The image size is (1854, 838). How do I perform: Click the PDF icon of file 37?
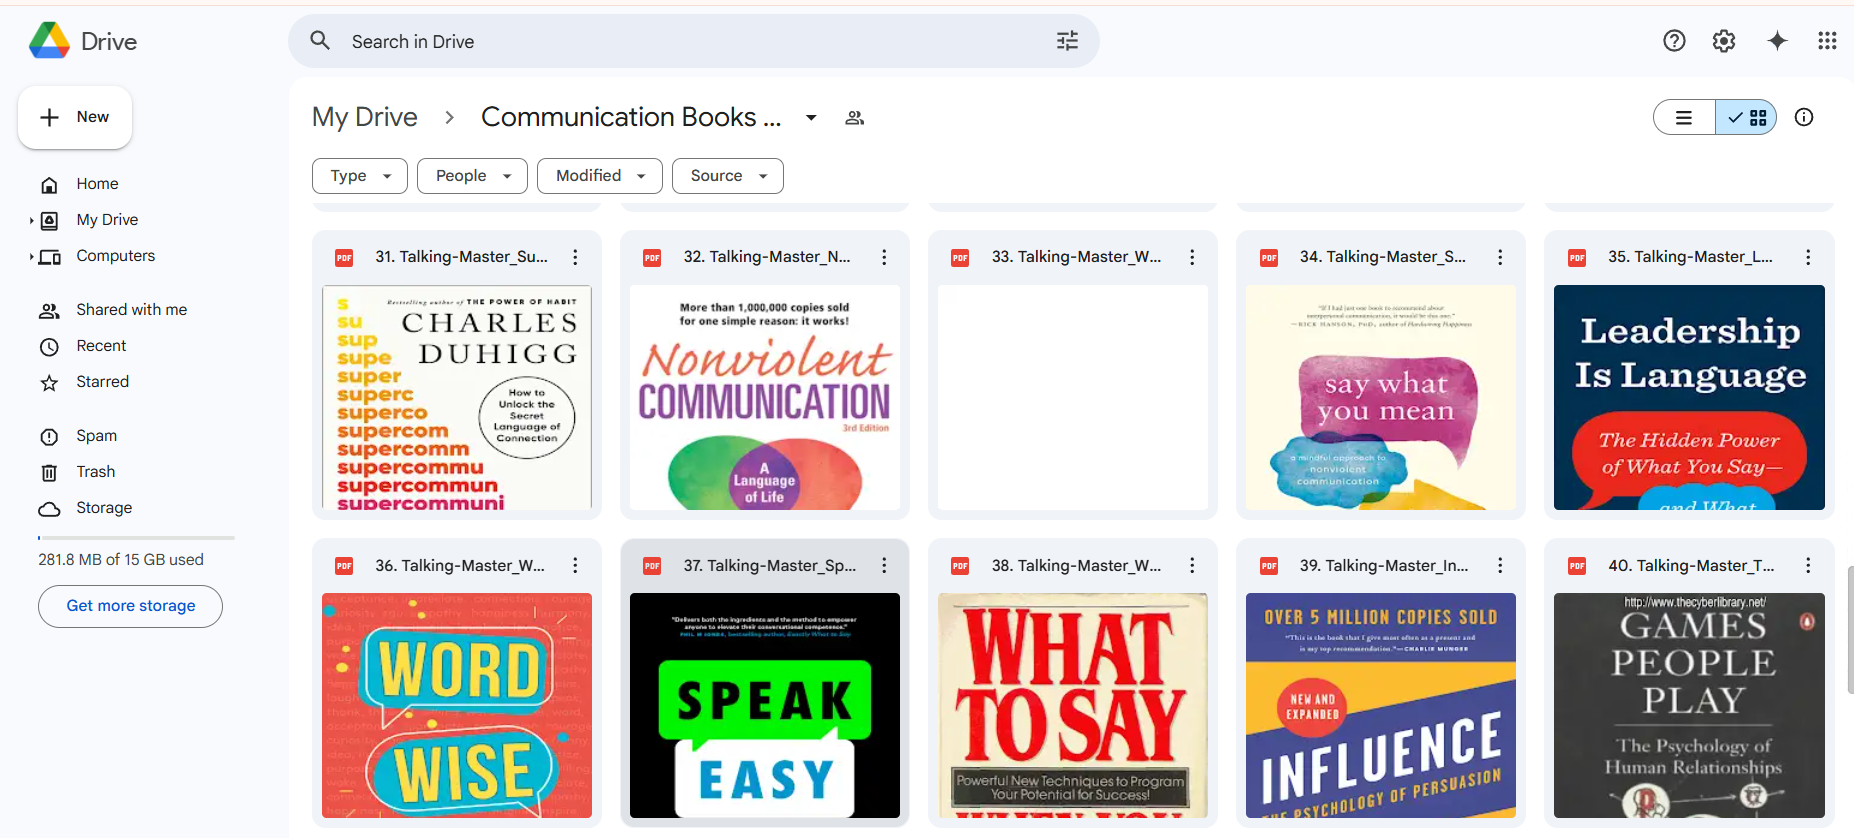pyautogui.click(x=652, y=566)
